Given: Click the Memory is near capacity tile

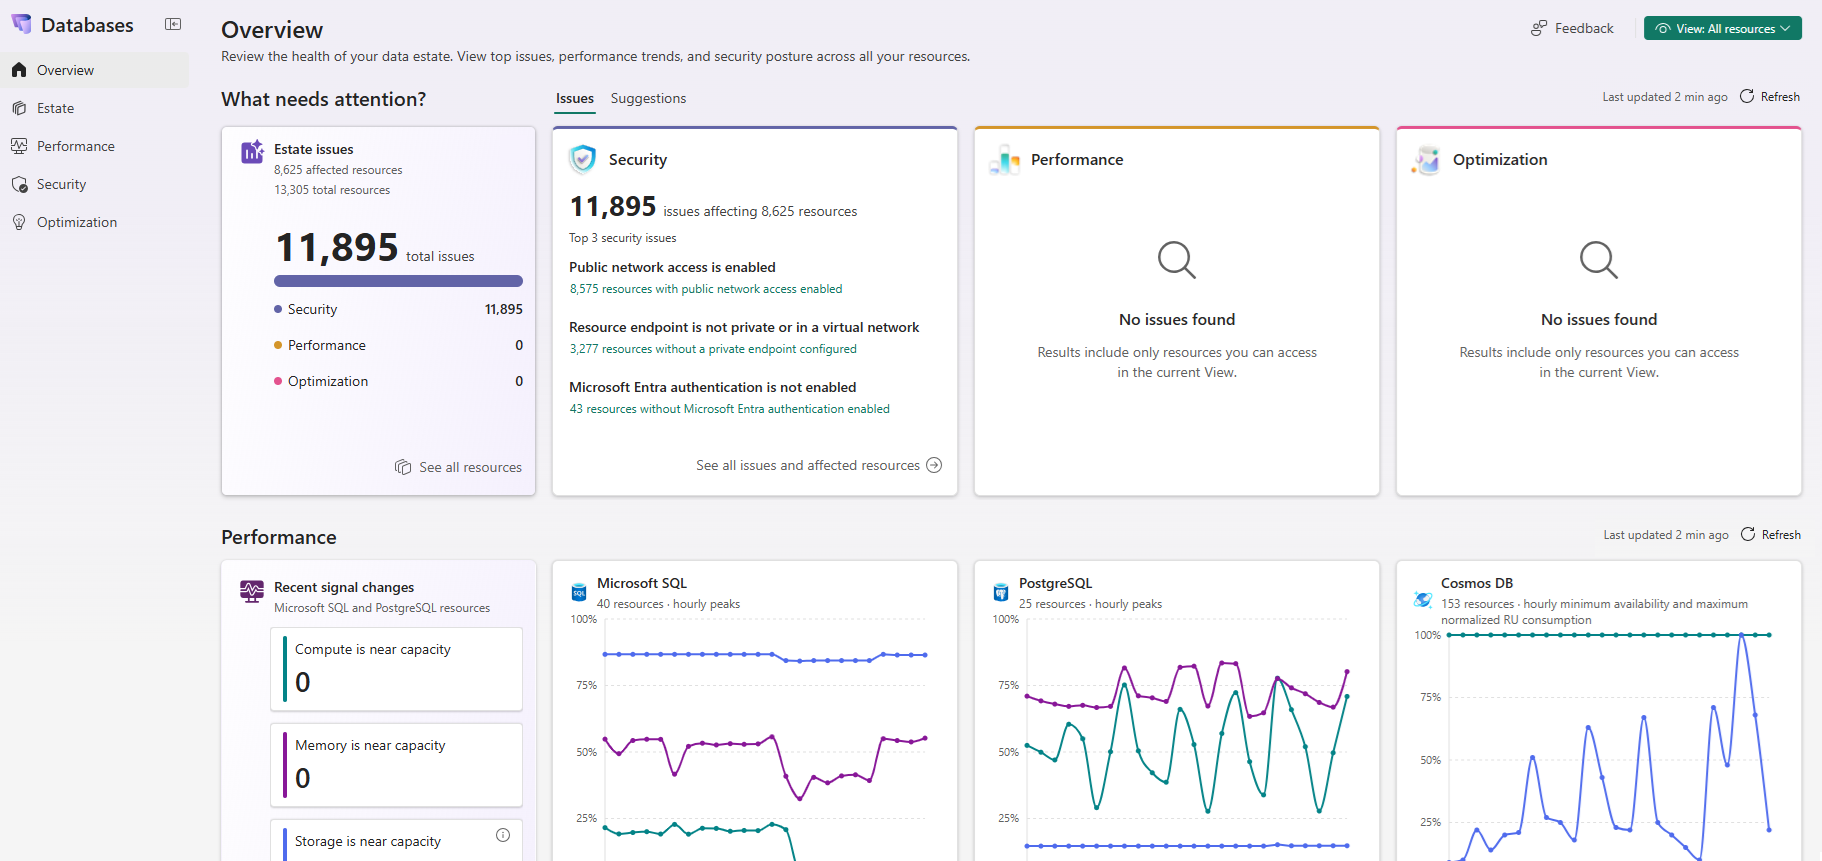Looking at the screenshot, I should tap(396, 765).
